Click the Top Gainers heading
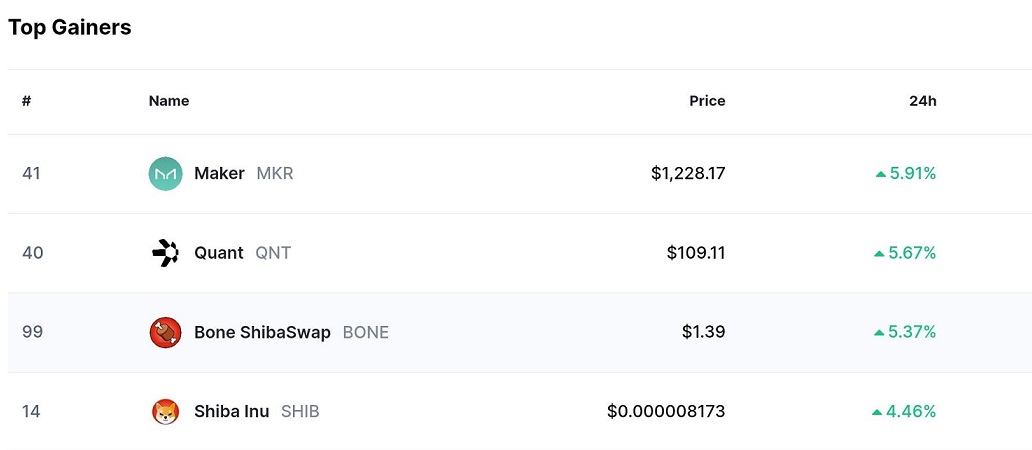The image size is (1032, 450). 70,28
